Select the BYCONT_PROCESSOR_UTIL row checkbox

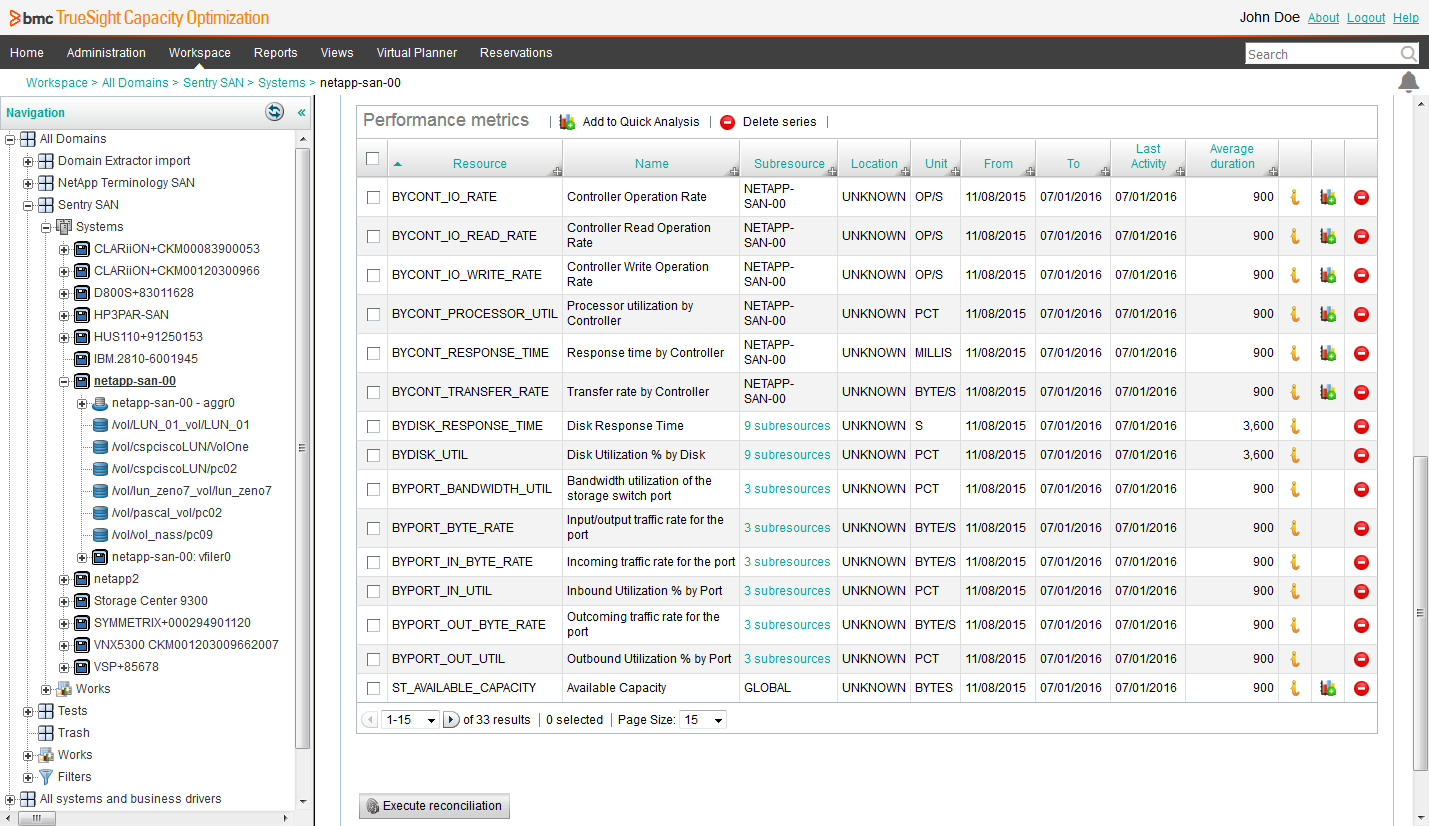pos(373,314)
